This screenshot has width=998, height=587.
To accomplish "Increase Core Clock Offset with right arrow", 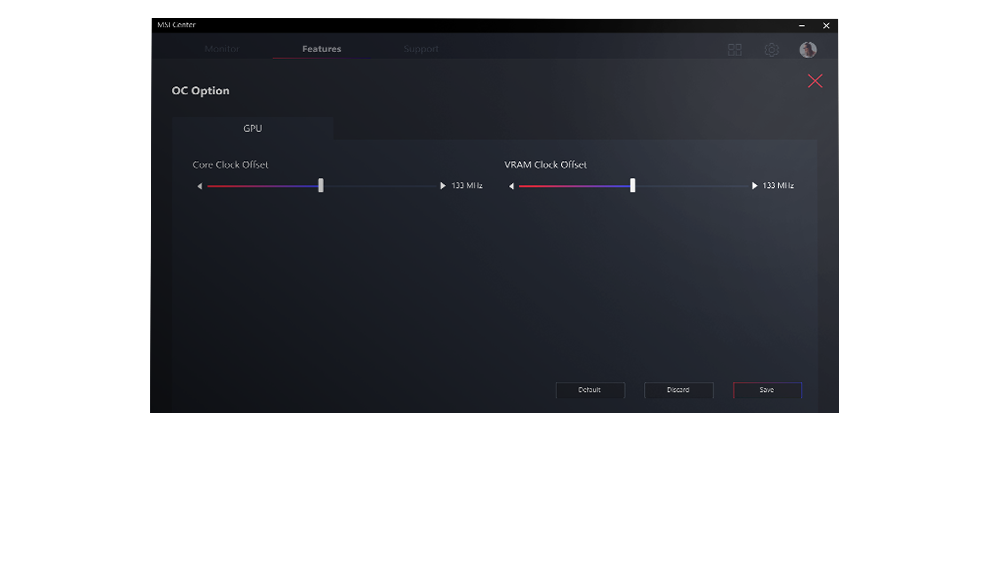I will click(x=443, y=186).
